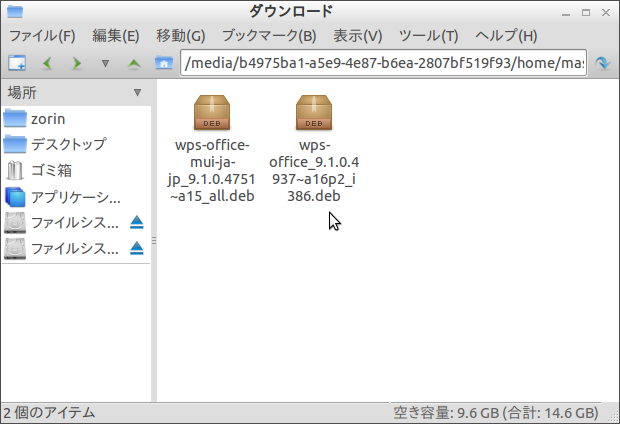This screenshot has height=424, width=620.
Task: Open a new tab with toolbar icon
Action: click(17, 63)
